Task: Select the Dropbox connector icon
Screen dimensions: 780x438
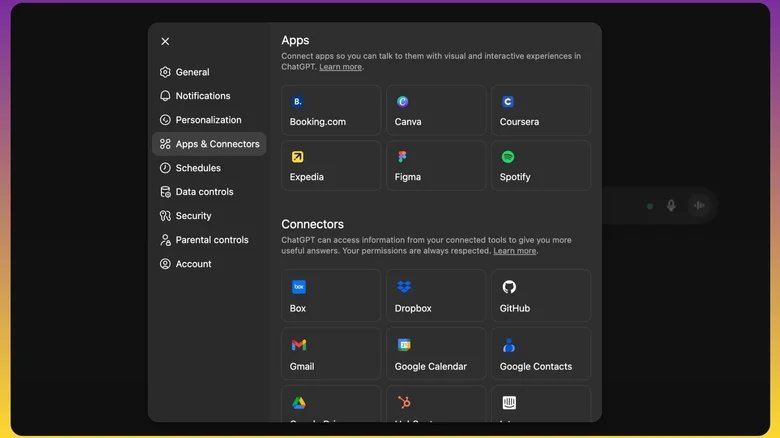Action: (403, 287)
